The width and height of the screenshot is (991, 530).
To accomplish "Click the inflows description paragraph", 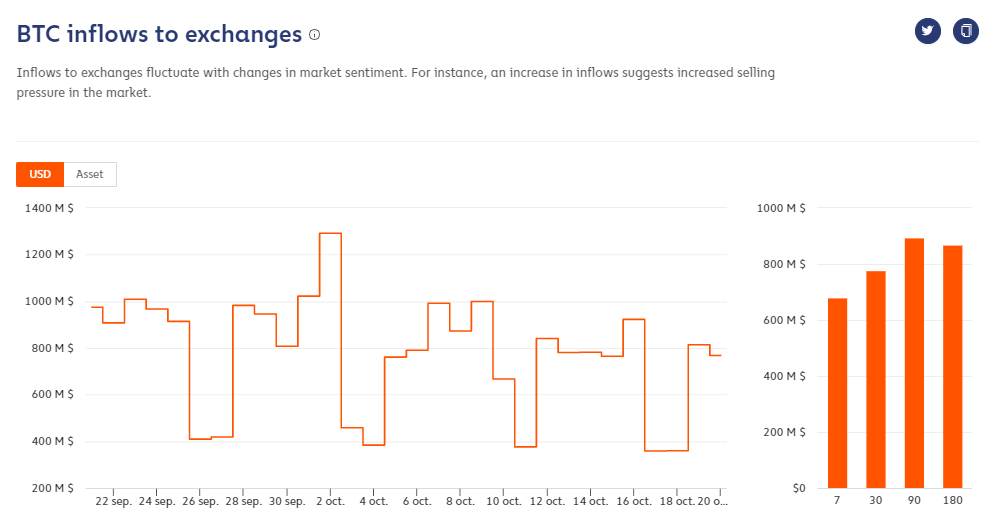I will (x=396, y=83).
